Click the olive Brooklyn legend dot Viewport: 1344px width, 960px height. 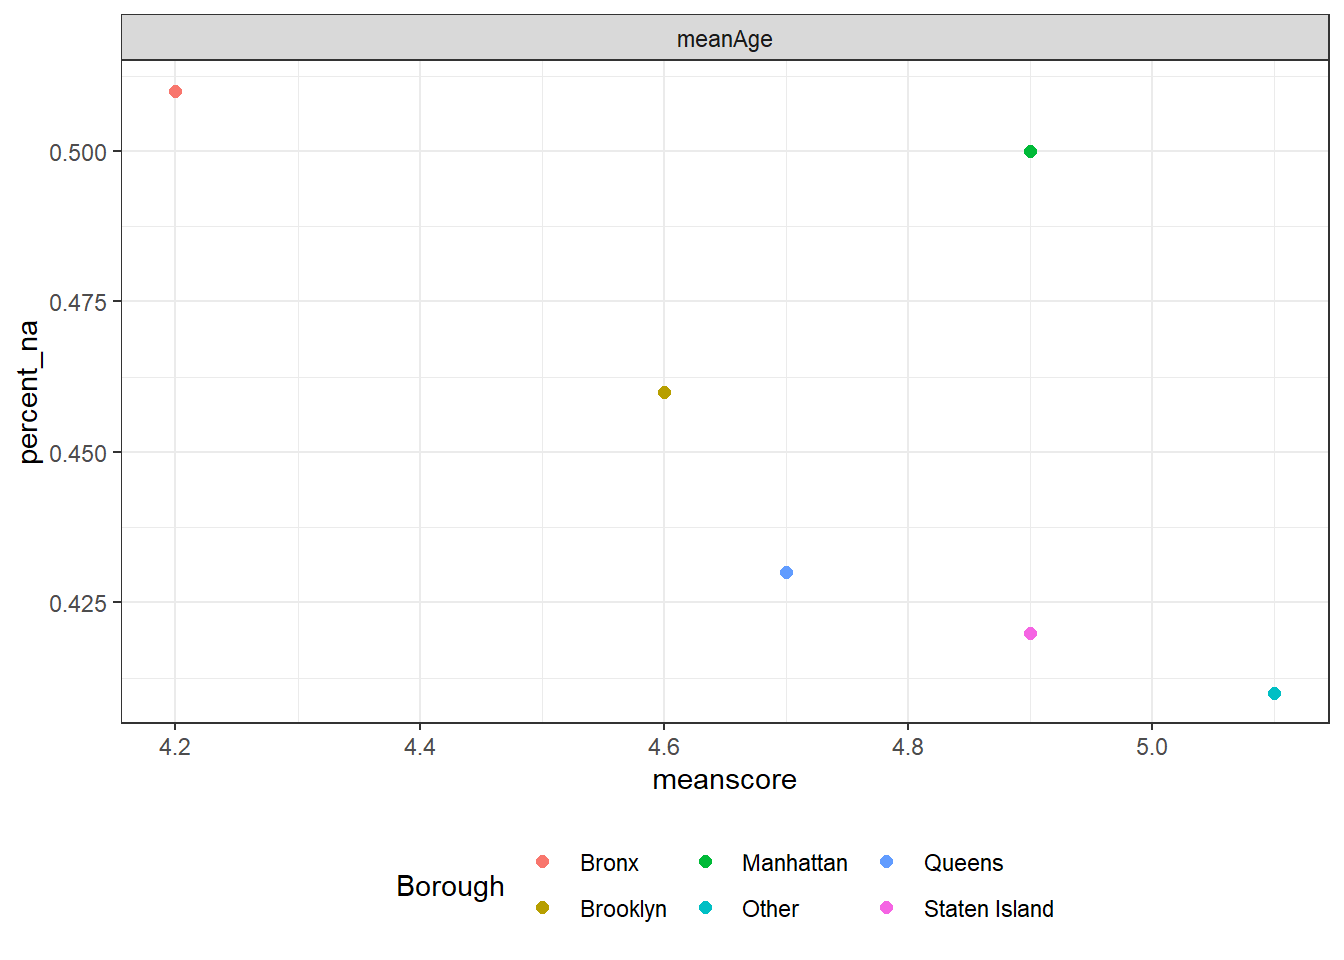(543, 908)
